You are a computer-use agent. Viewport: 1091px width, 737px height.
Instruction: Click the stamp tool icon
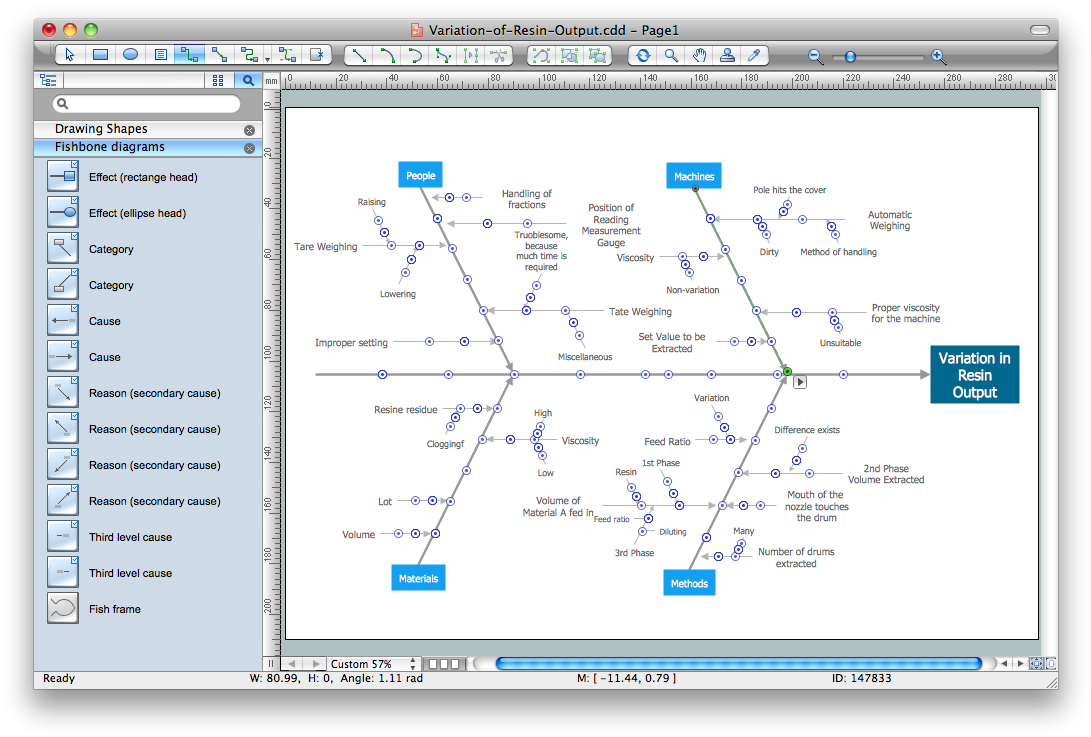pyautogui.click(x=728, y=55)
